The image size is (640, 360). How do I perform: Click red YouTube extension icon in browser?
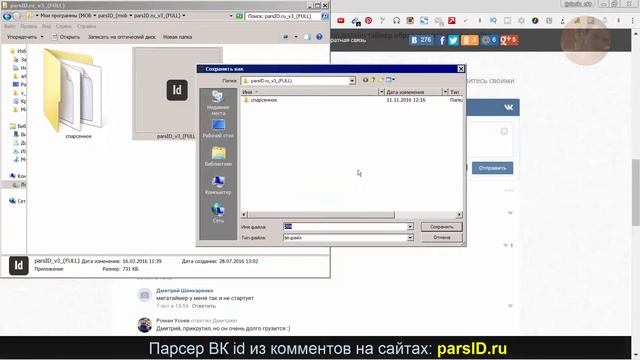(341, 20)
